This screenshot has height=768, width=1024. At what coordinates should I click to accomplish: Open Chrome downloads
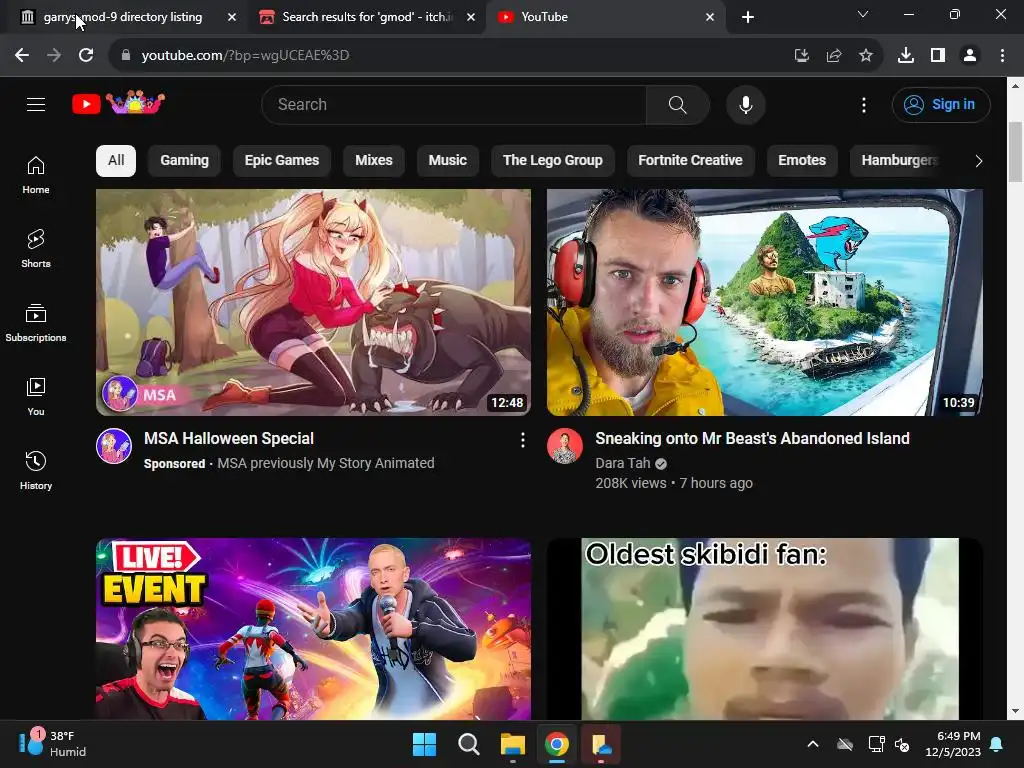point(905,56)
